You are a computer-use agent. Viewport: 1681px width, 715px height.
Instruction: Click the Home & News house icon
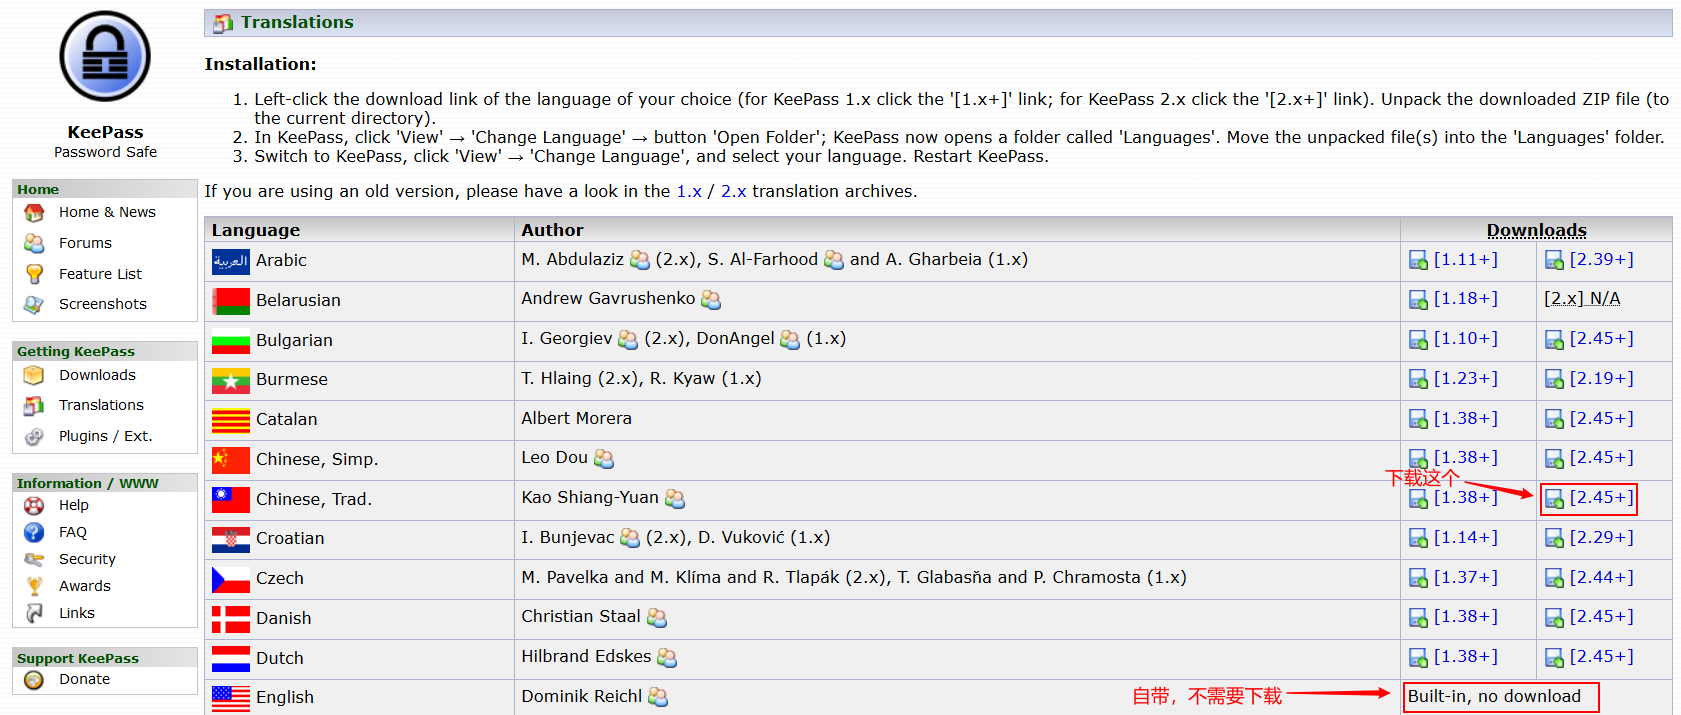click(x=34, y=213)
